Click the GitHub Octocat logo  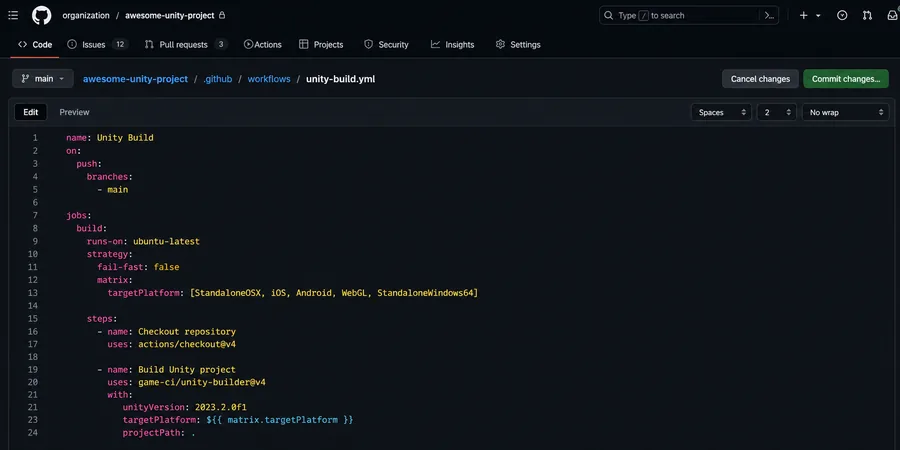click(41, 15)
